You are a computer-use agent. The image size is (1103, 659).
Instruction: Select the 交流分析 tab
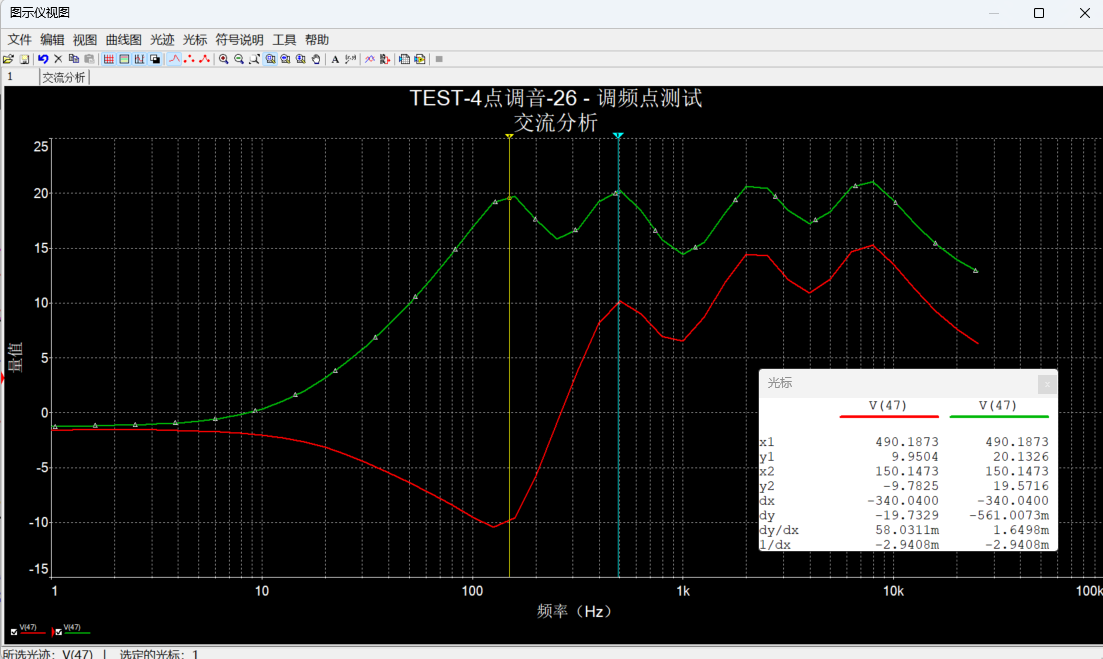pyautogui.click(x=63, y=77)
